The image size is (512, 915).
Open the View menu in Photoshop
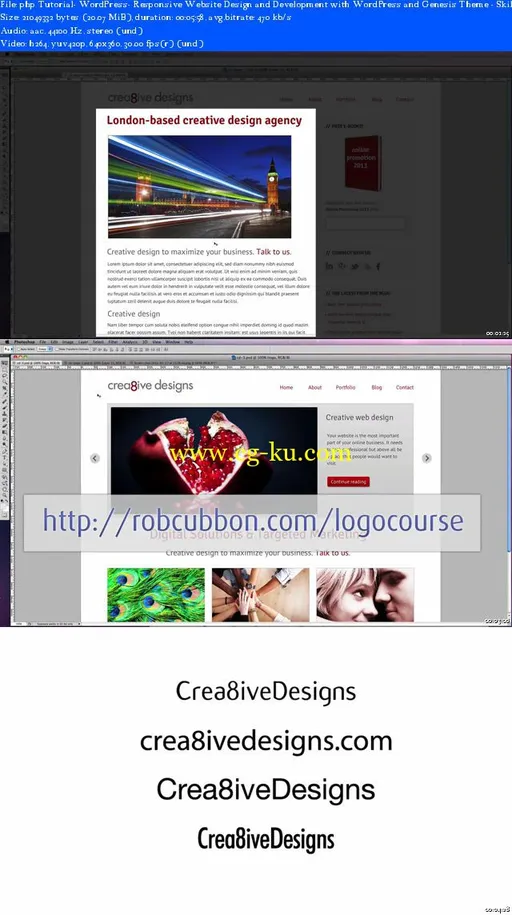coord(156,341)
